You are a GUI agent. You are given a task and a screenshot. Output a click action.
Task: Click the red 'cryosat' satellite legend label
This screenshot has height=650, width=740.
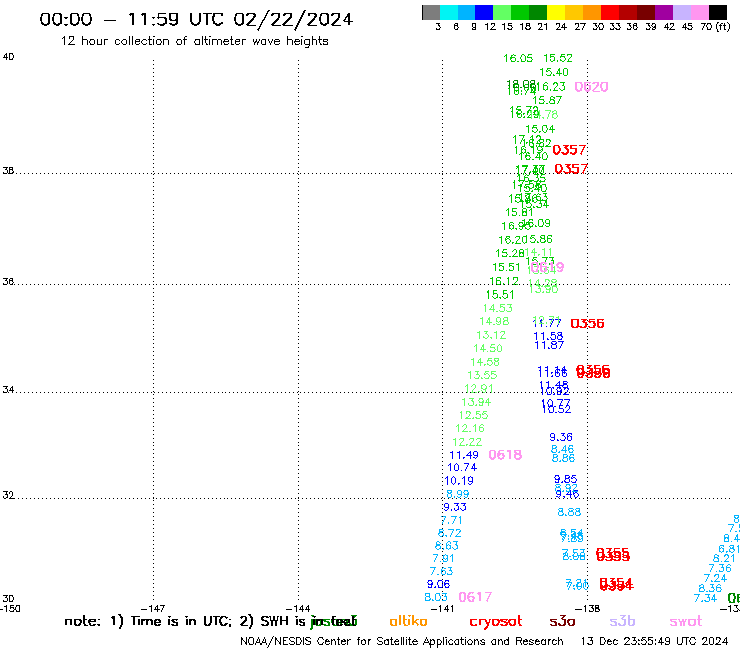[496, 622]
